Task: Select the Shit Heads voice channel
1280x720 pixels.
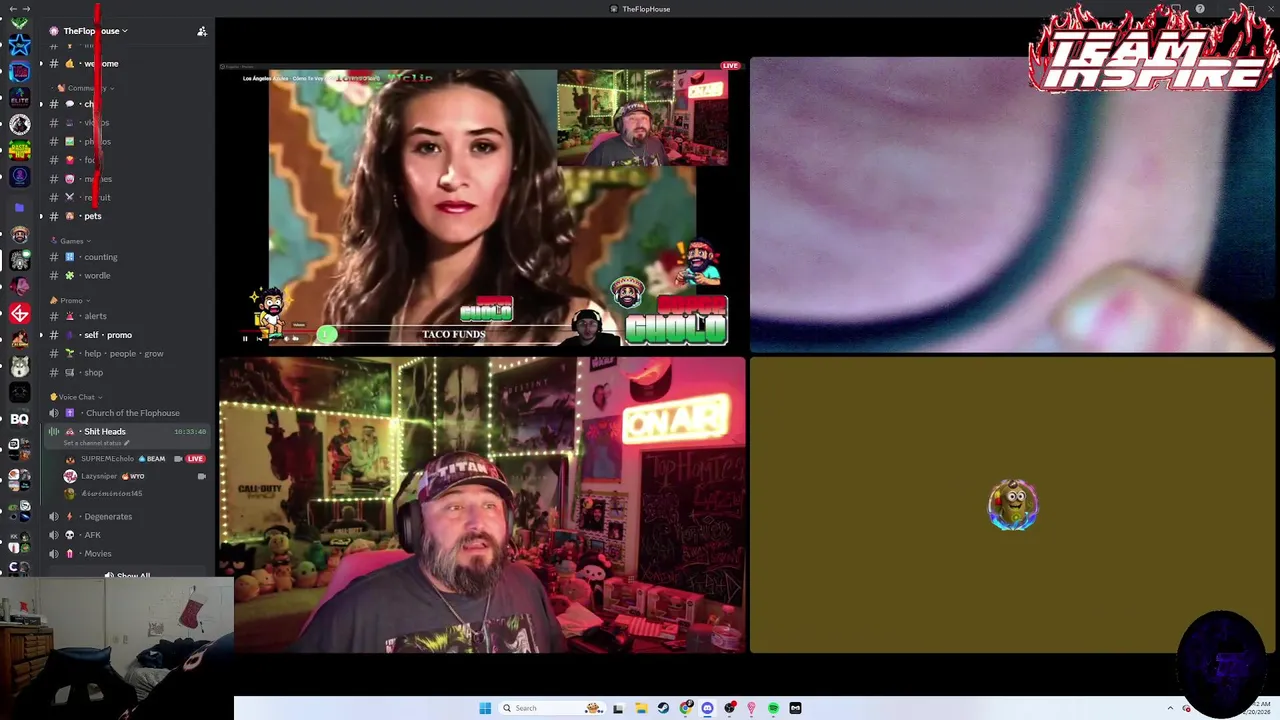Action: 105,432
